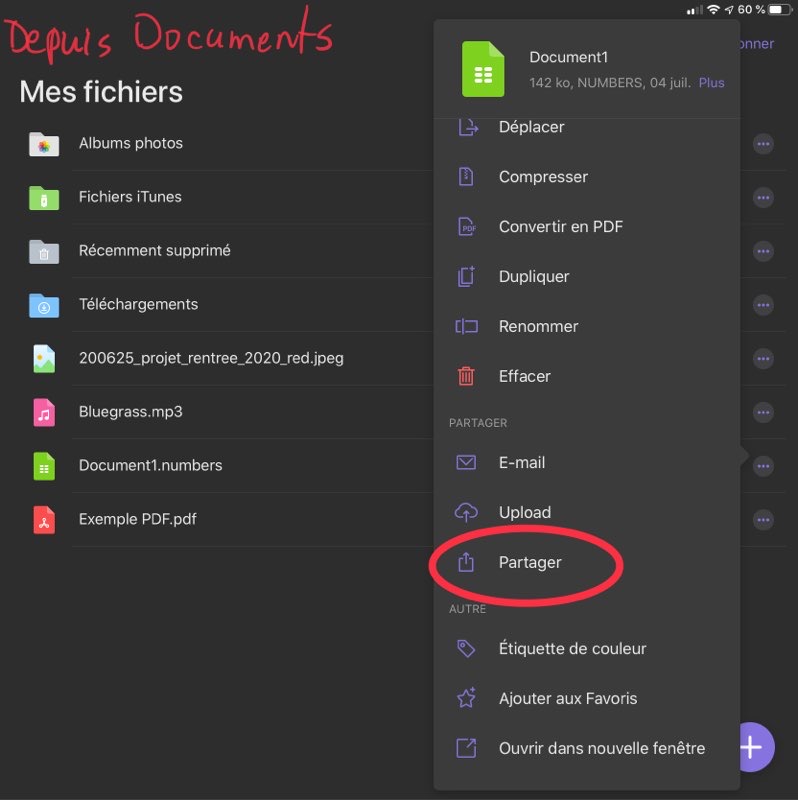The width and height of the screenshot is (798, 800).
Task: Click the Ajouter aux Favoris star icon
Action: tap(466, 699)
